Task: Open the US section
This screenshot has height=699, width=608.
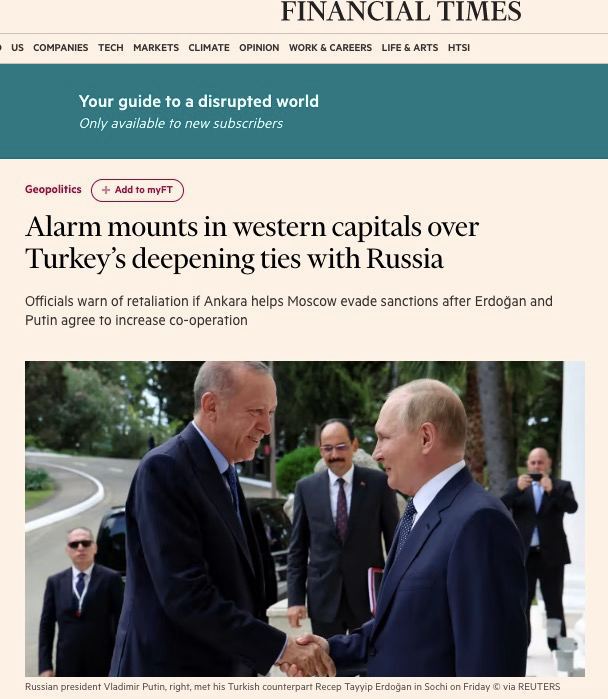Action: click(17, 48)
